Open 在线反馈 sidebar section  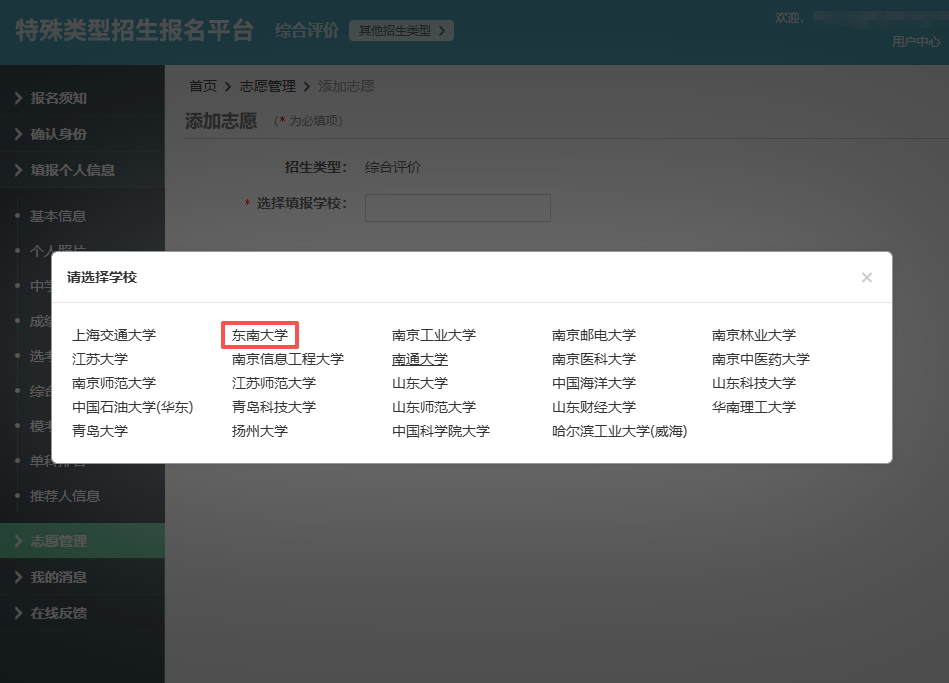point(82,613)
